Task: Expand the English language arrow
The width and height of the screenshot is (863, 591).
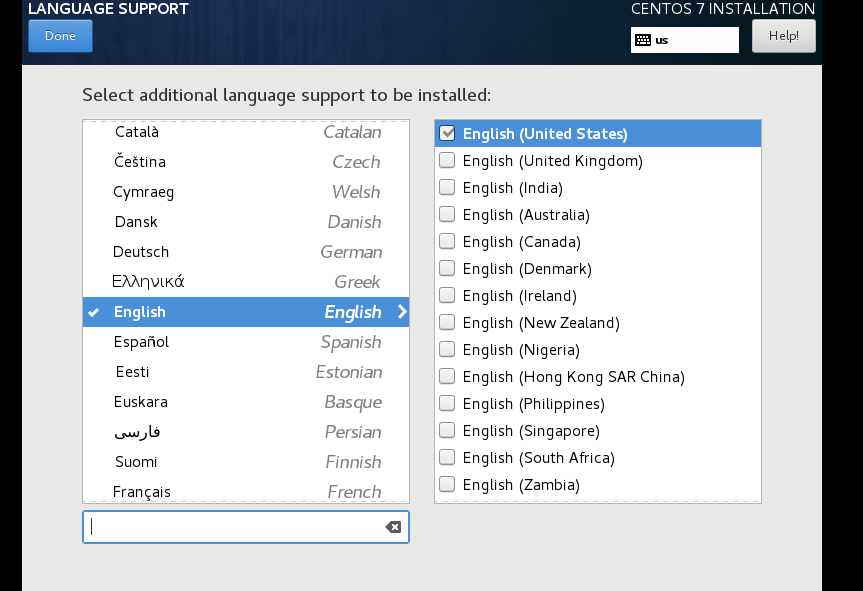Action: point(402,312)
